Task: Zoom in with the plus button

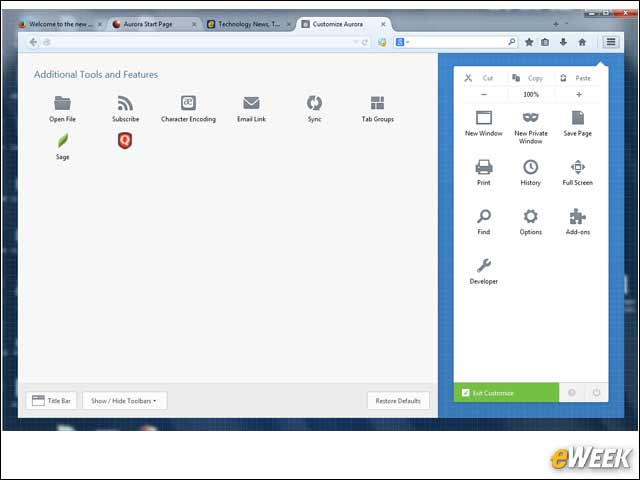Action: coord(579,95)
